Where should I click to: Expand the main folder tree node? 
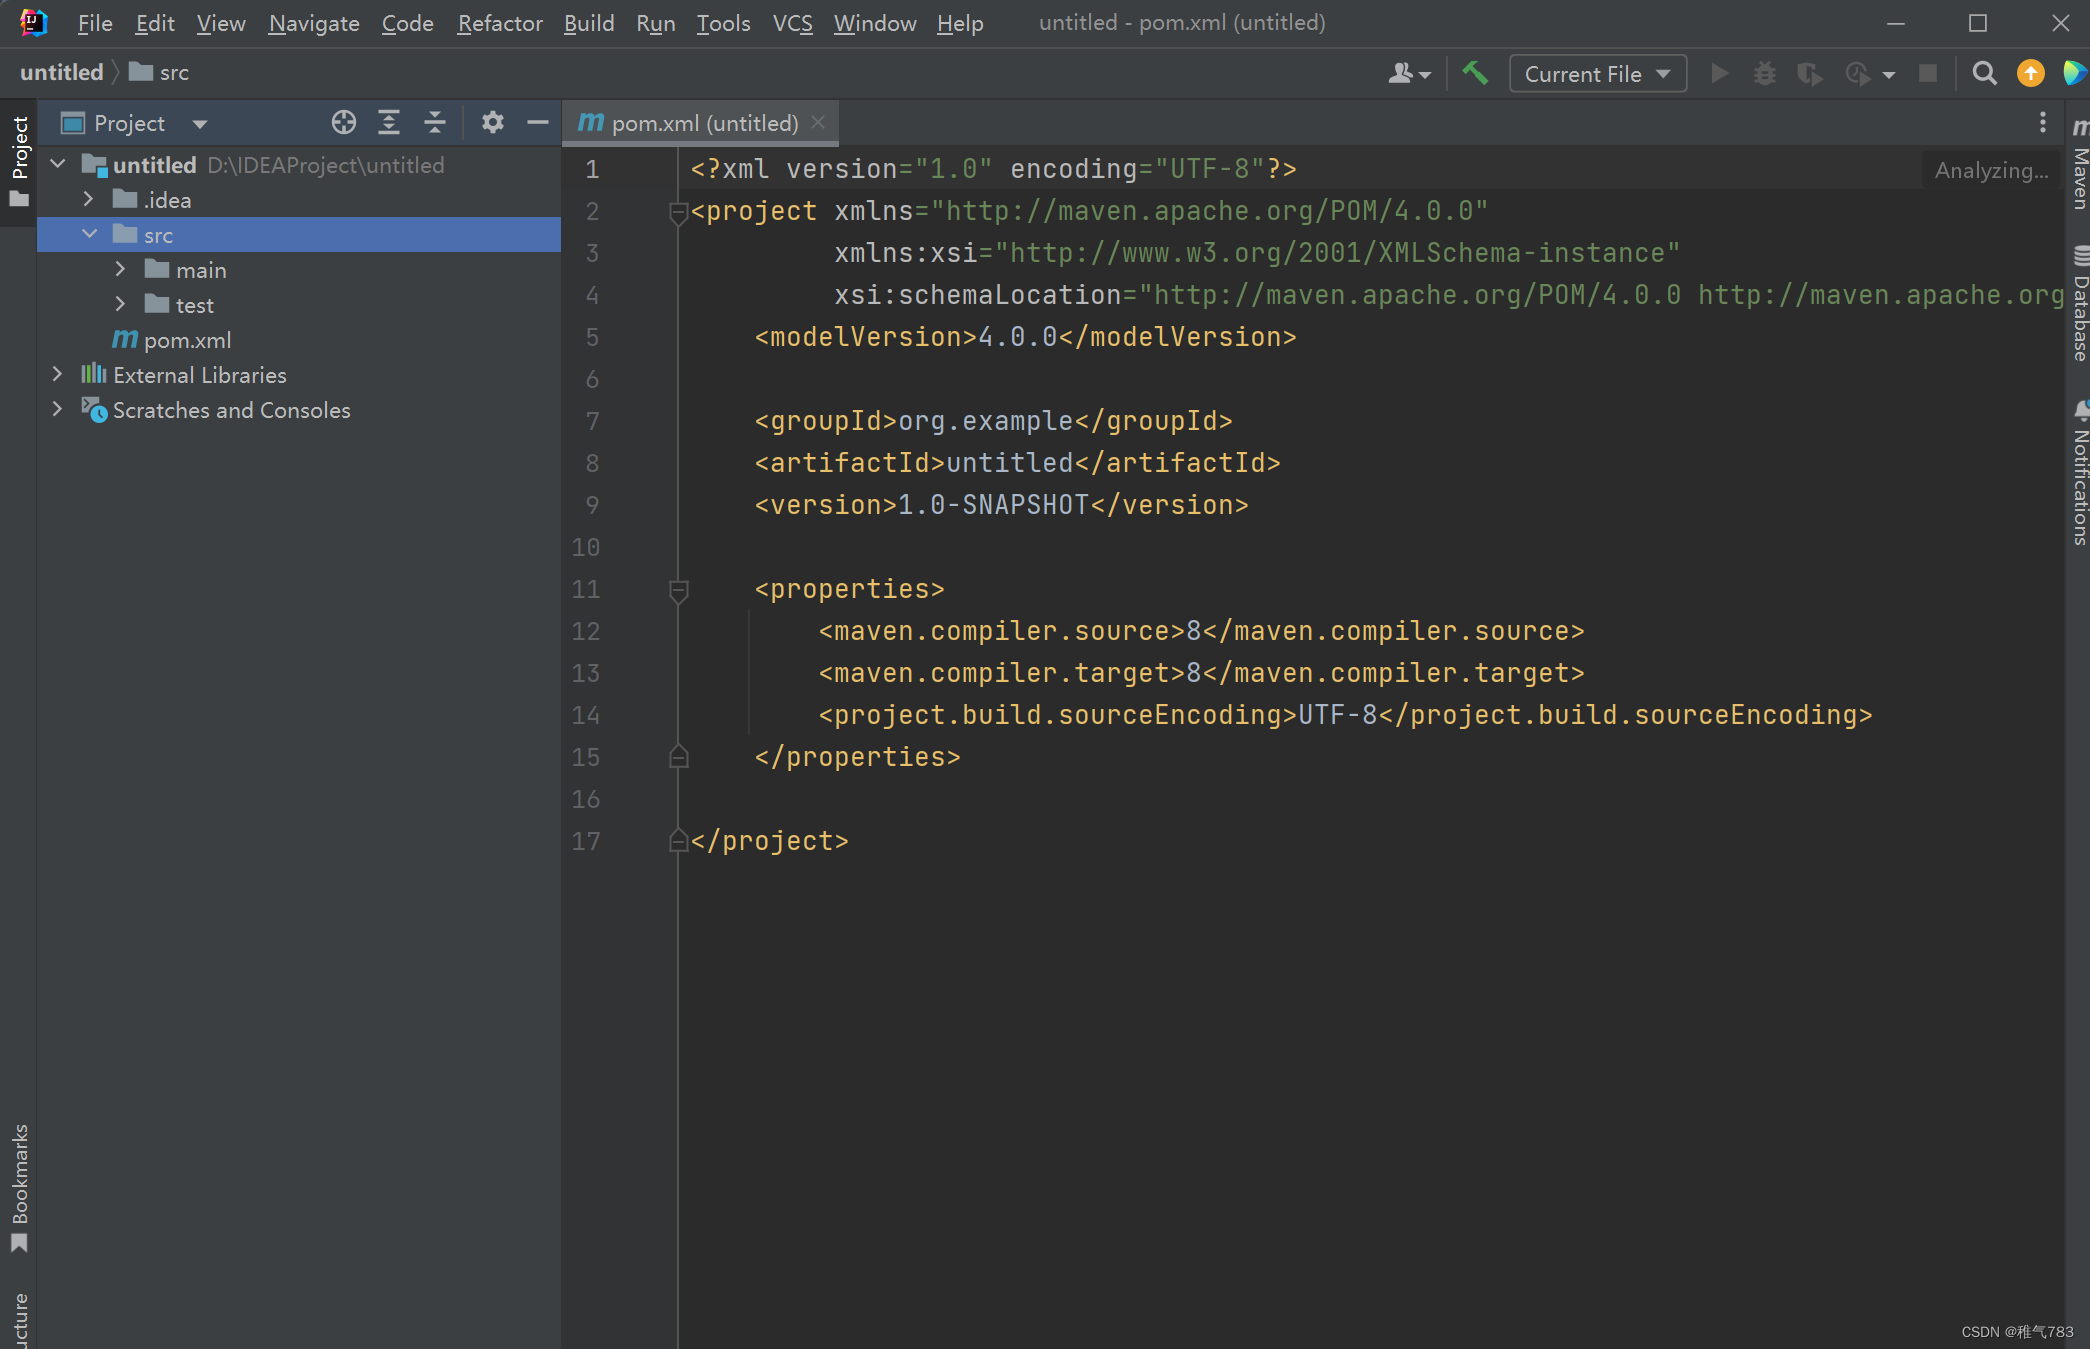[x=120, y=269]
